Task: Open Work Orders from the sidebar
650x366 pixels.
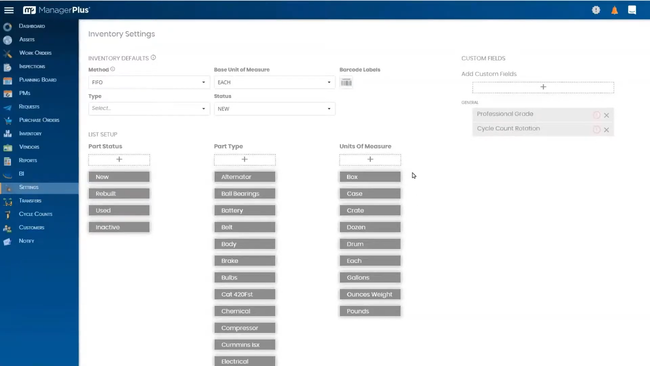Action: (x=35, y=53)
